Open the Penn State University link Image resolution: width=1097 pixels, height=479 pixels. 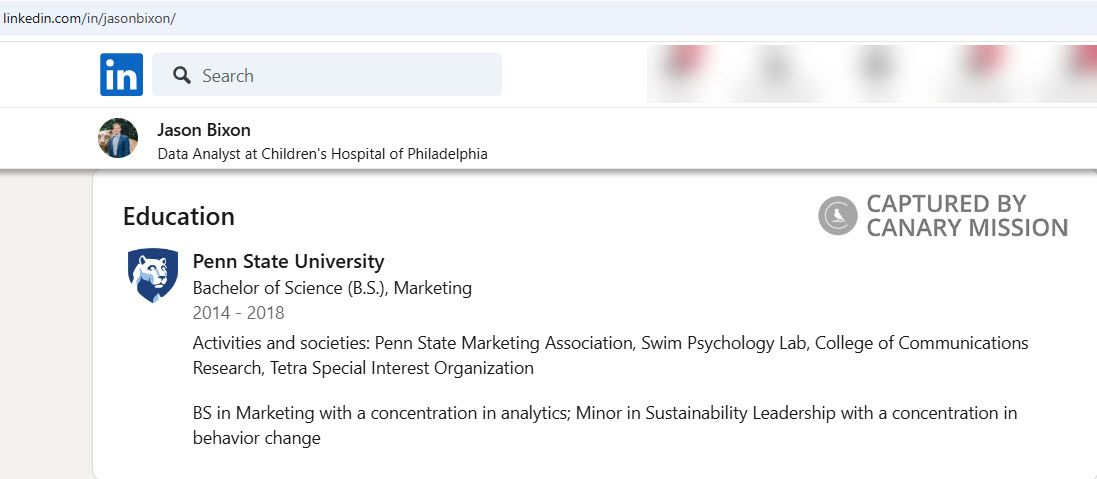288,262
